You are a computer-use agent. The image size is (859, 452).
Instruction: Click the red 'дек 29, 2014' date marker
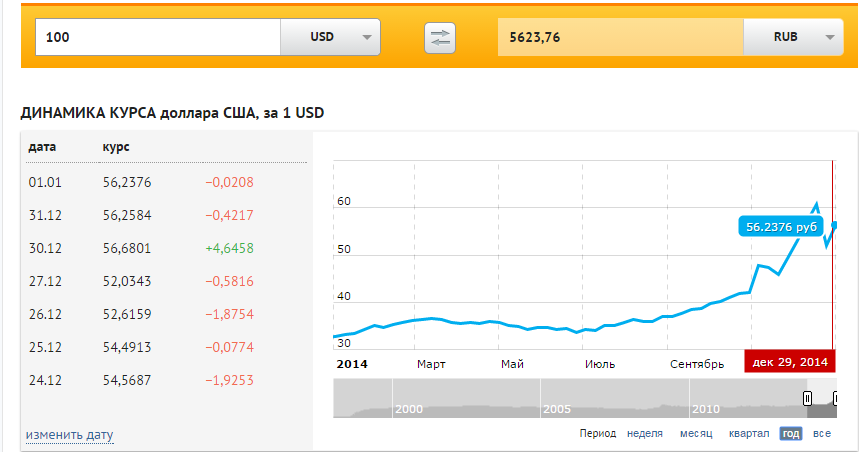tap(790, 362)
